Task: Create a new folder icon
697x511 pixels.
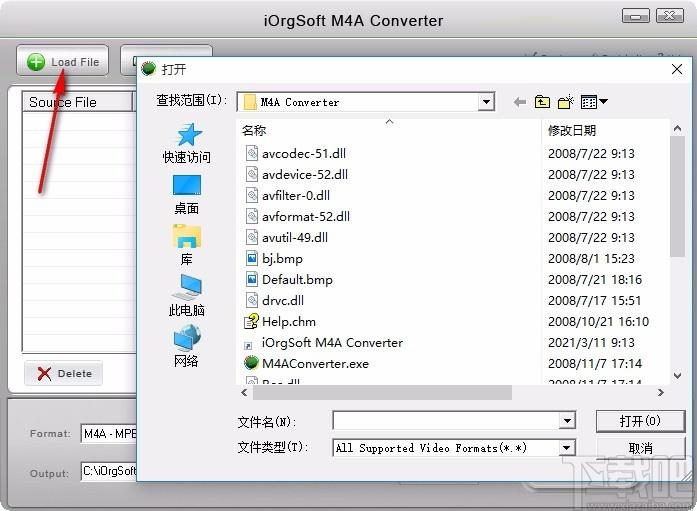Action: (x=565, y=102)
